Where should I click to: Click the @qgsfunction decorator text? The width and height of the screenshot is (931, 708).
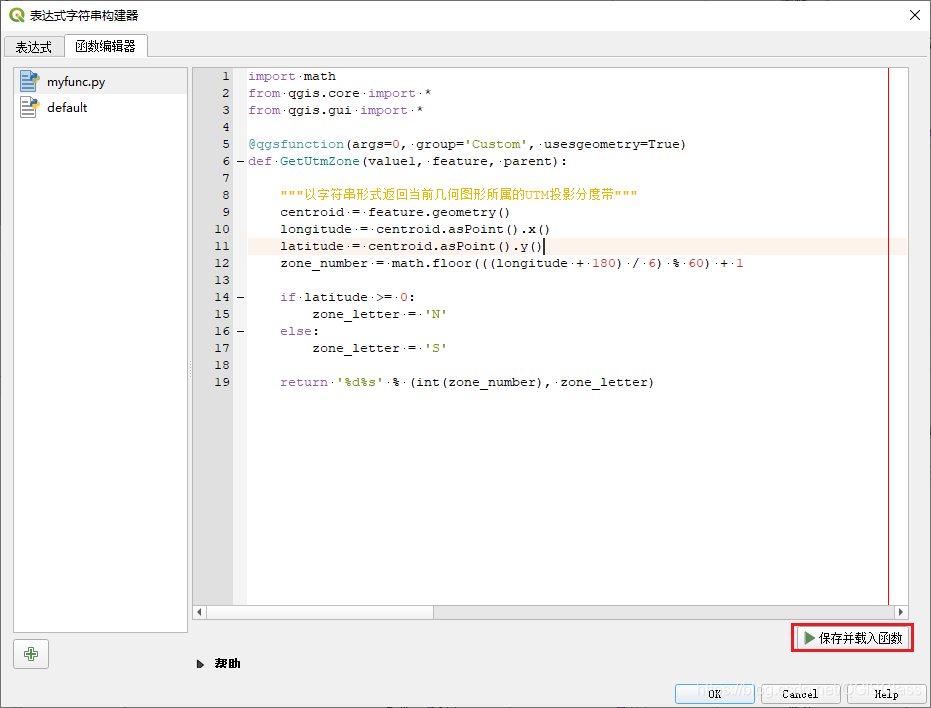(296, 144)
